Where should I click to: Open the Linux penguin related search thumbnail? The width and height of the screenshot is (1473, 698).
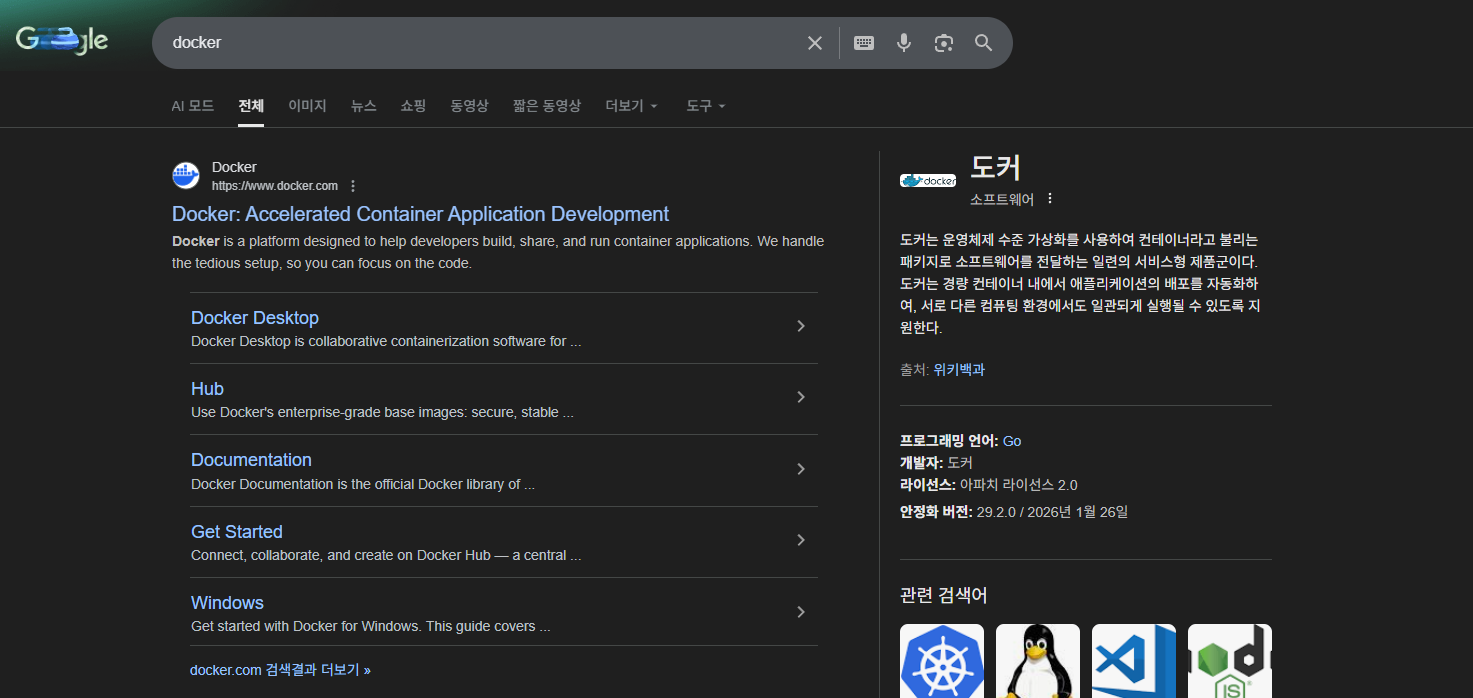click(x=1038, y=661)
